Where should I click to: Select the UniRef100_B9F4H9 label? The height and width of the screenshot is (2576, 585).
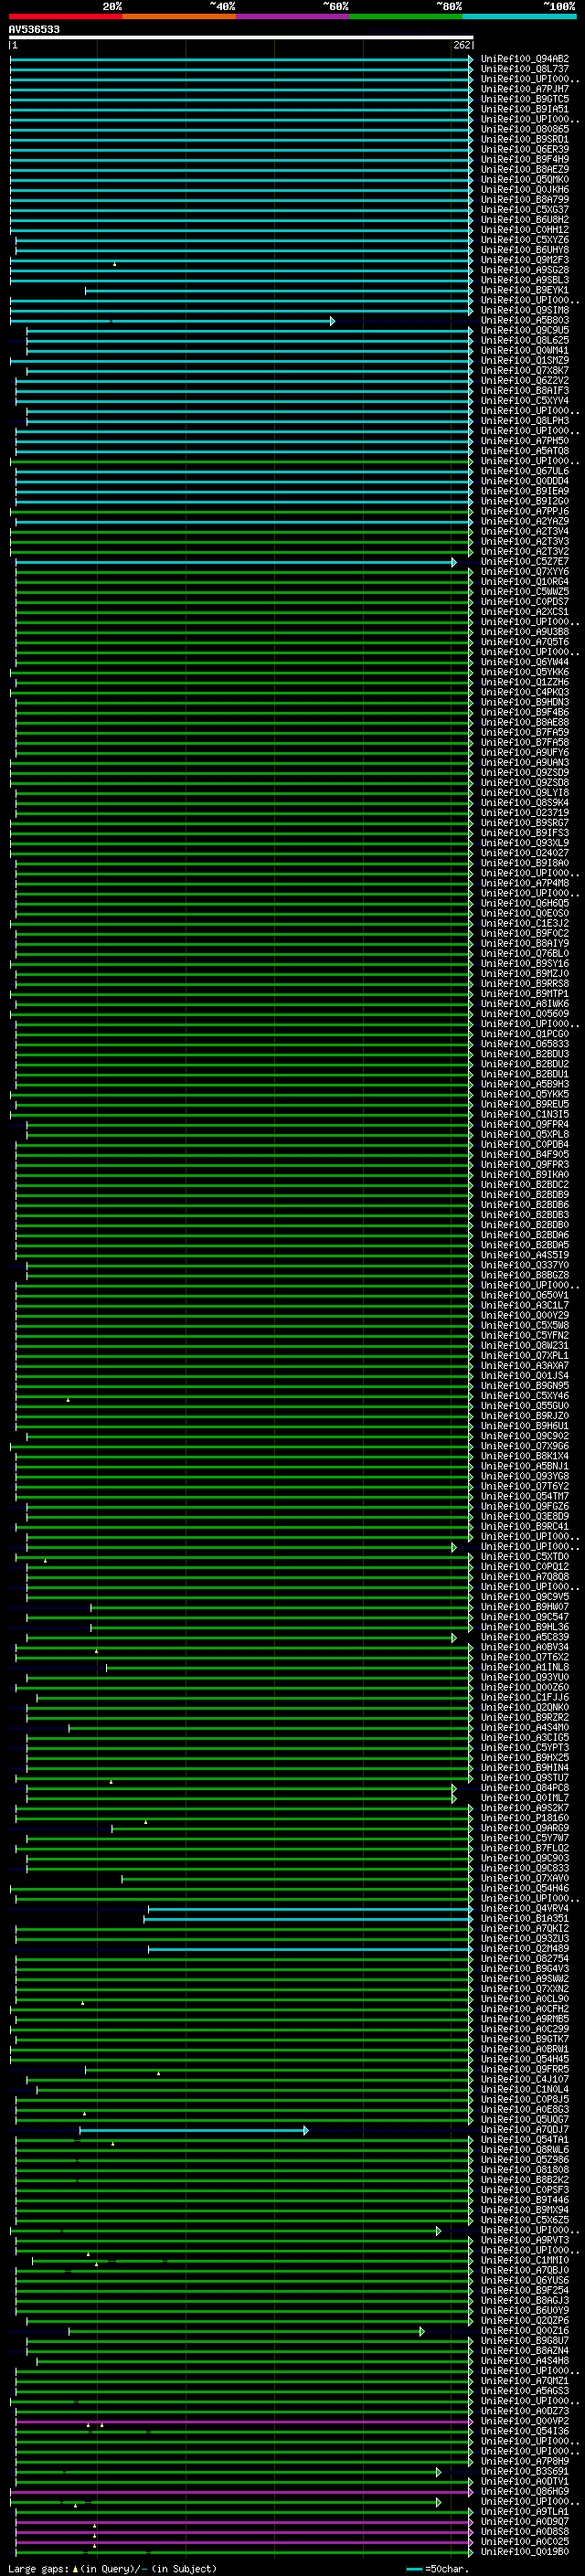[525, 159]
